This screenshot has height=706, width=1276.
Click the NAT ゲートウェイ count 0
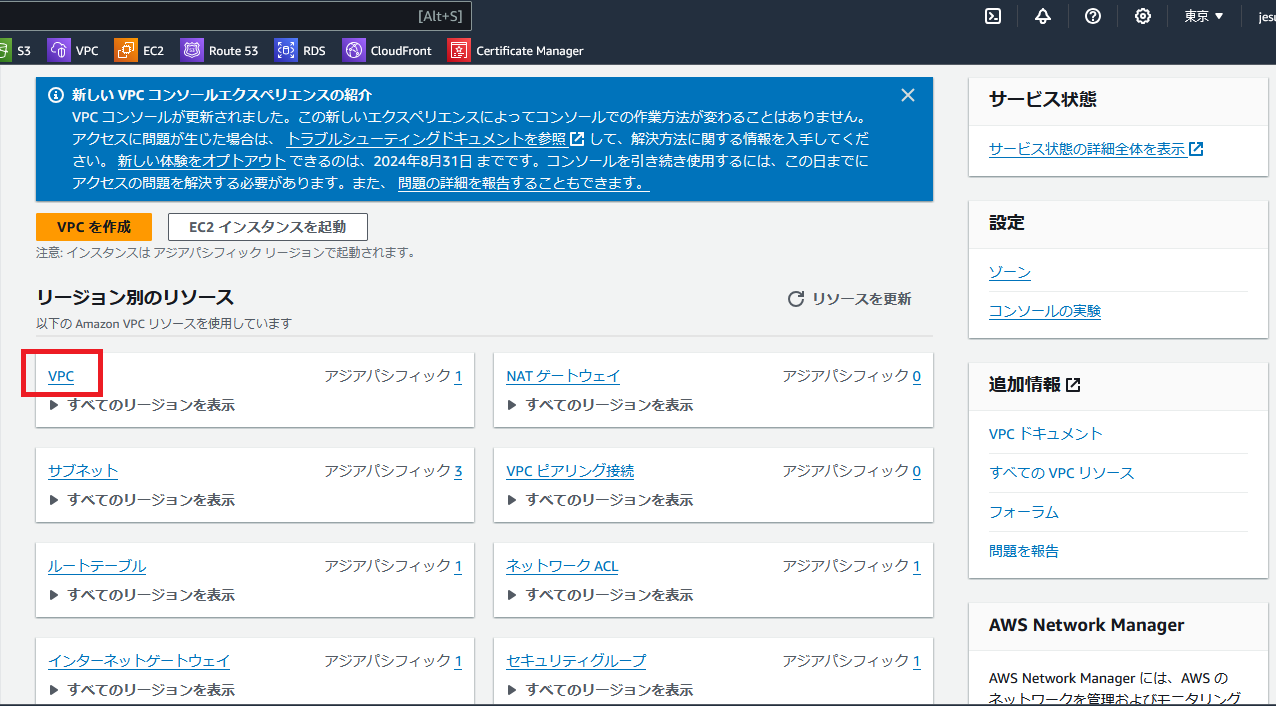pos(916,376)
